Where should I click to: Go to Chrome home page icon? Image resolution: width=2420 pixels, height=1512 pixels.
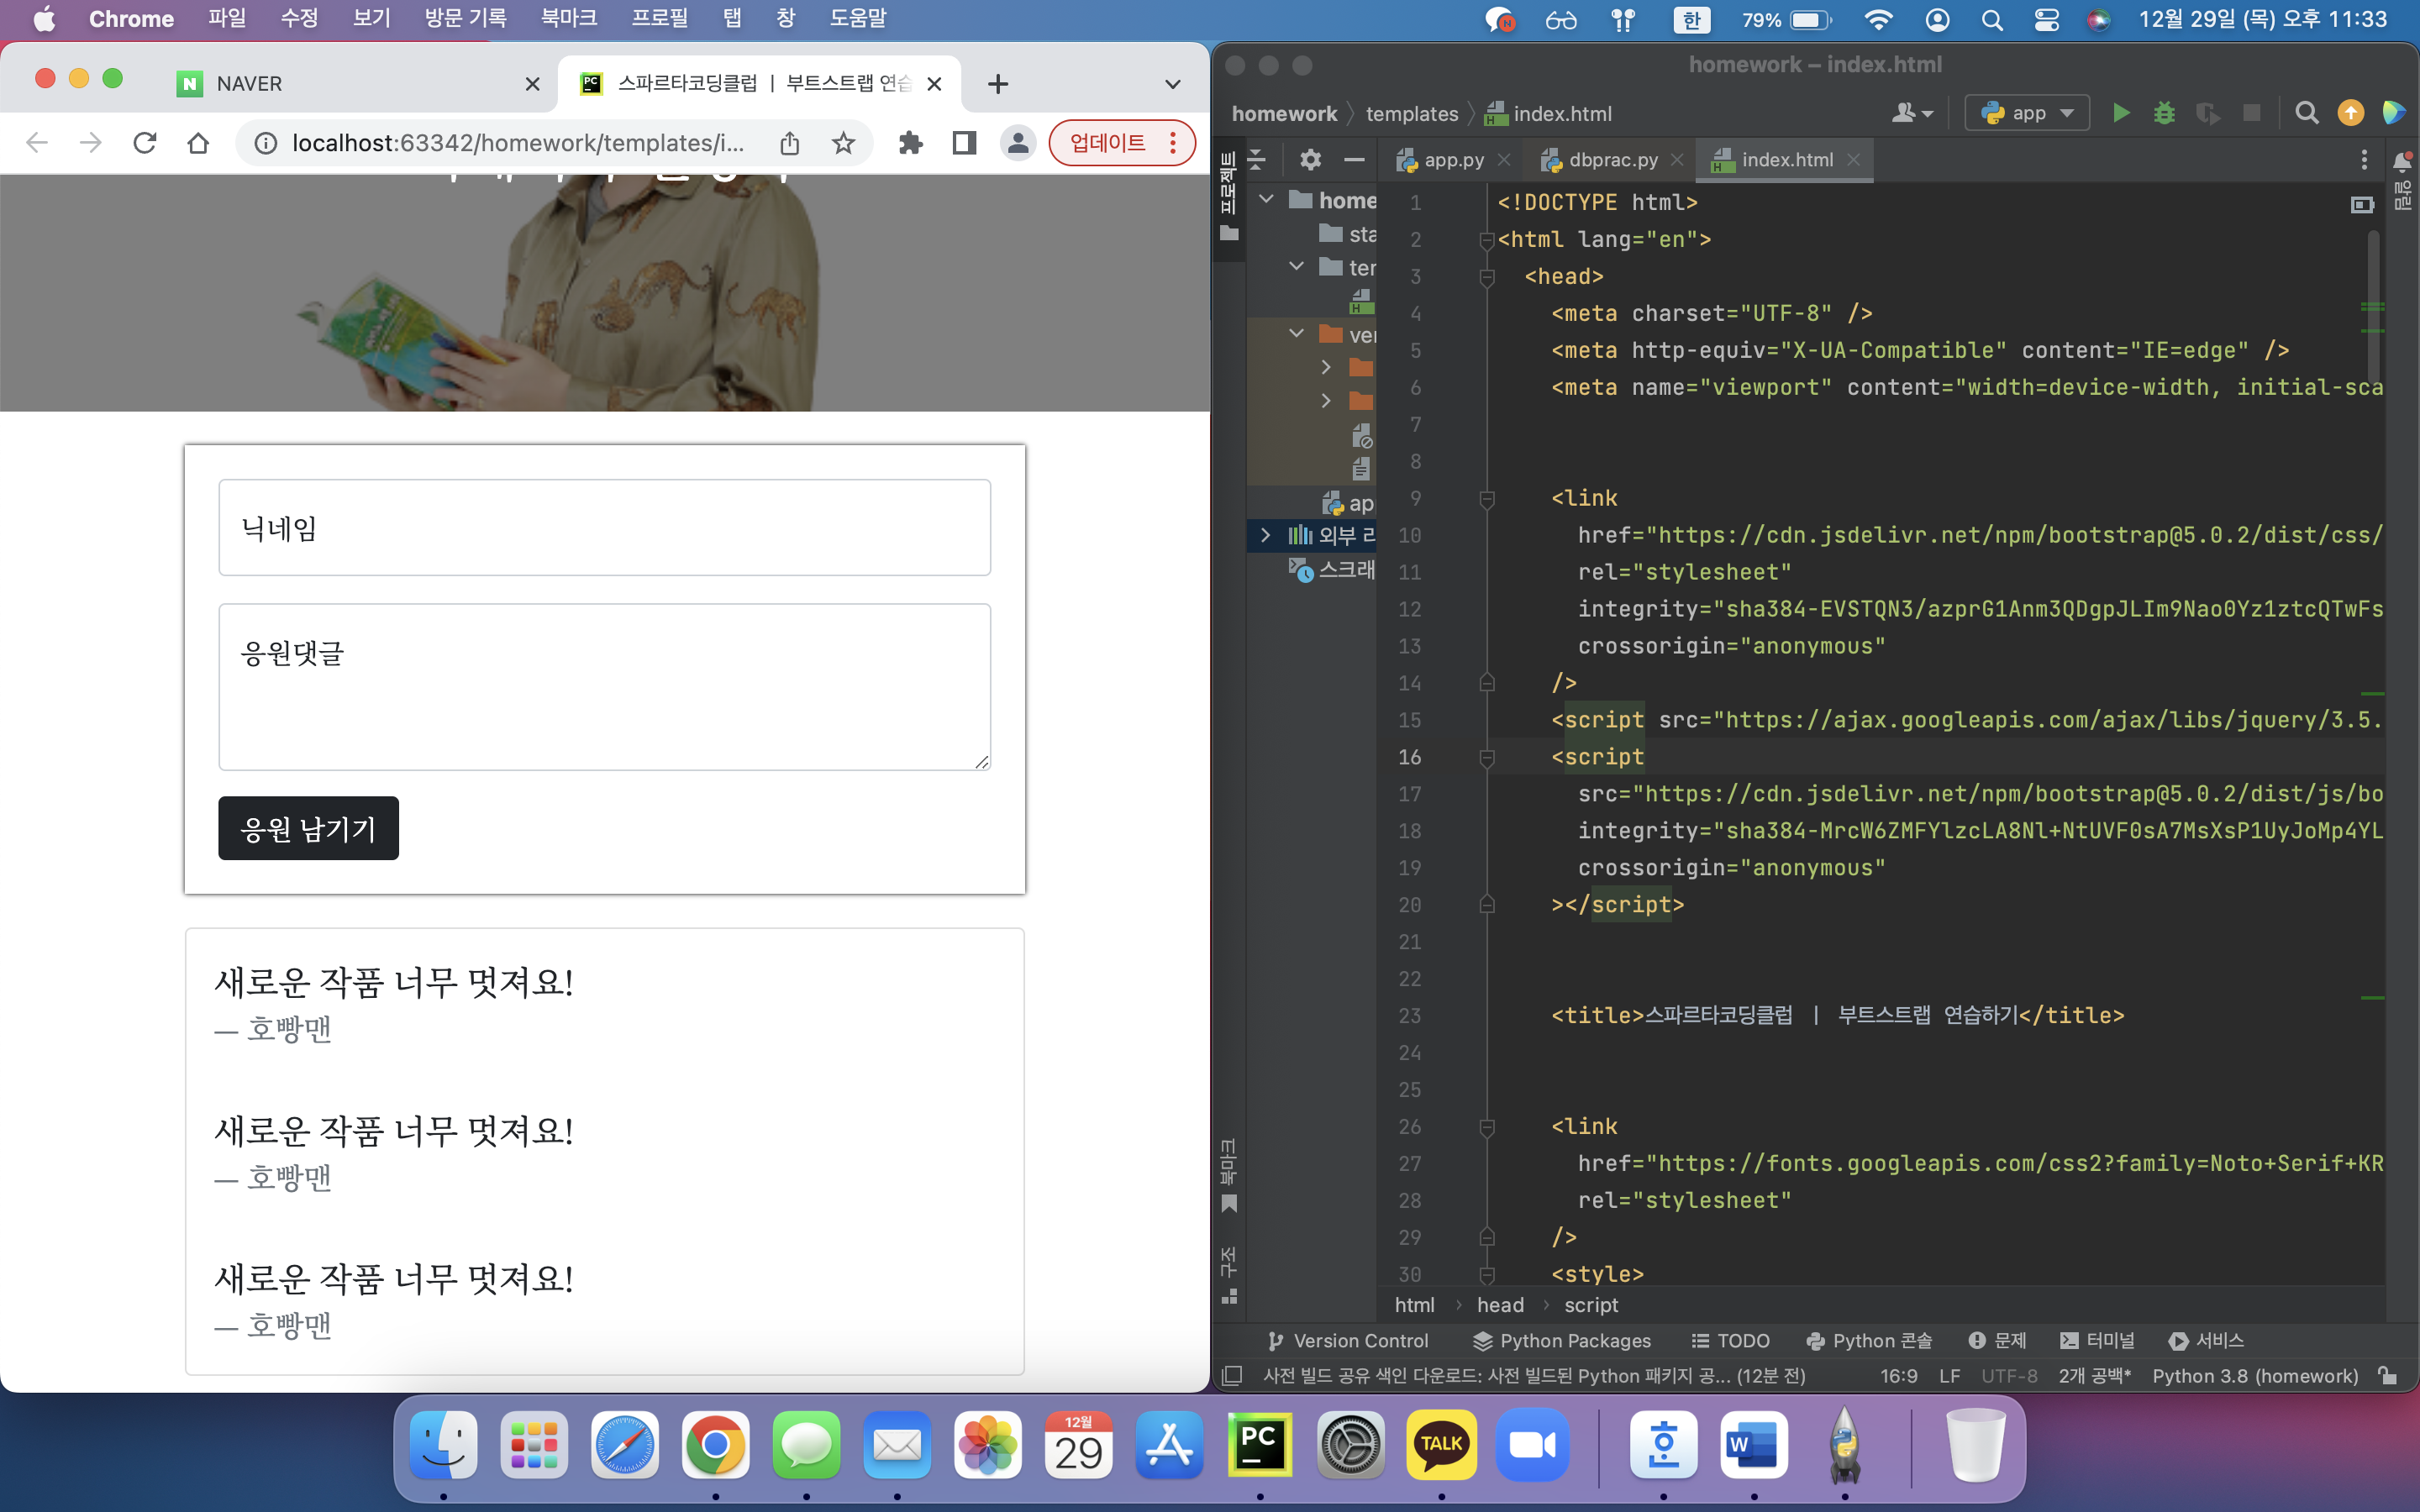pos(198,143)
